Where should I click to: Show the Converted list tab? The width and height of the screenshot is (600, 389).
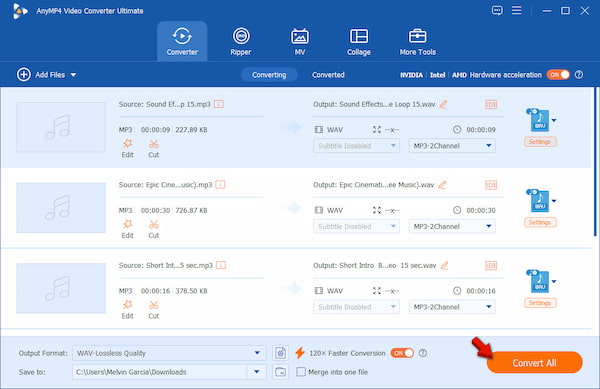click(x=328, y=75)
